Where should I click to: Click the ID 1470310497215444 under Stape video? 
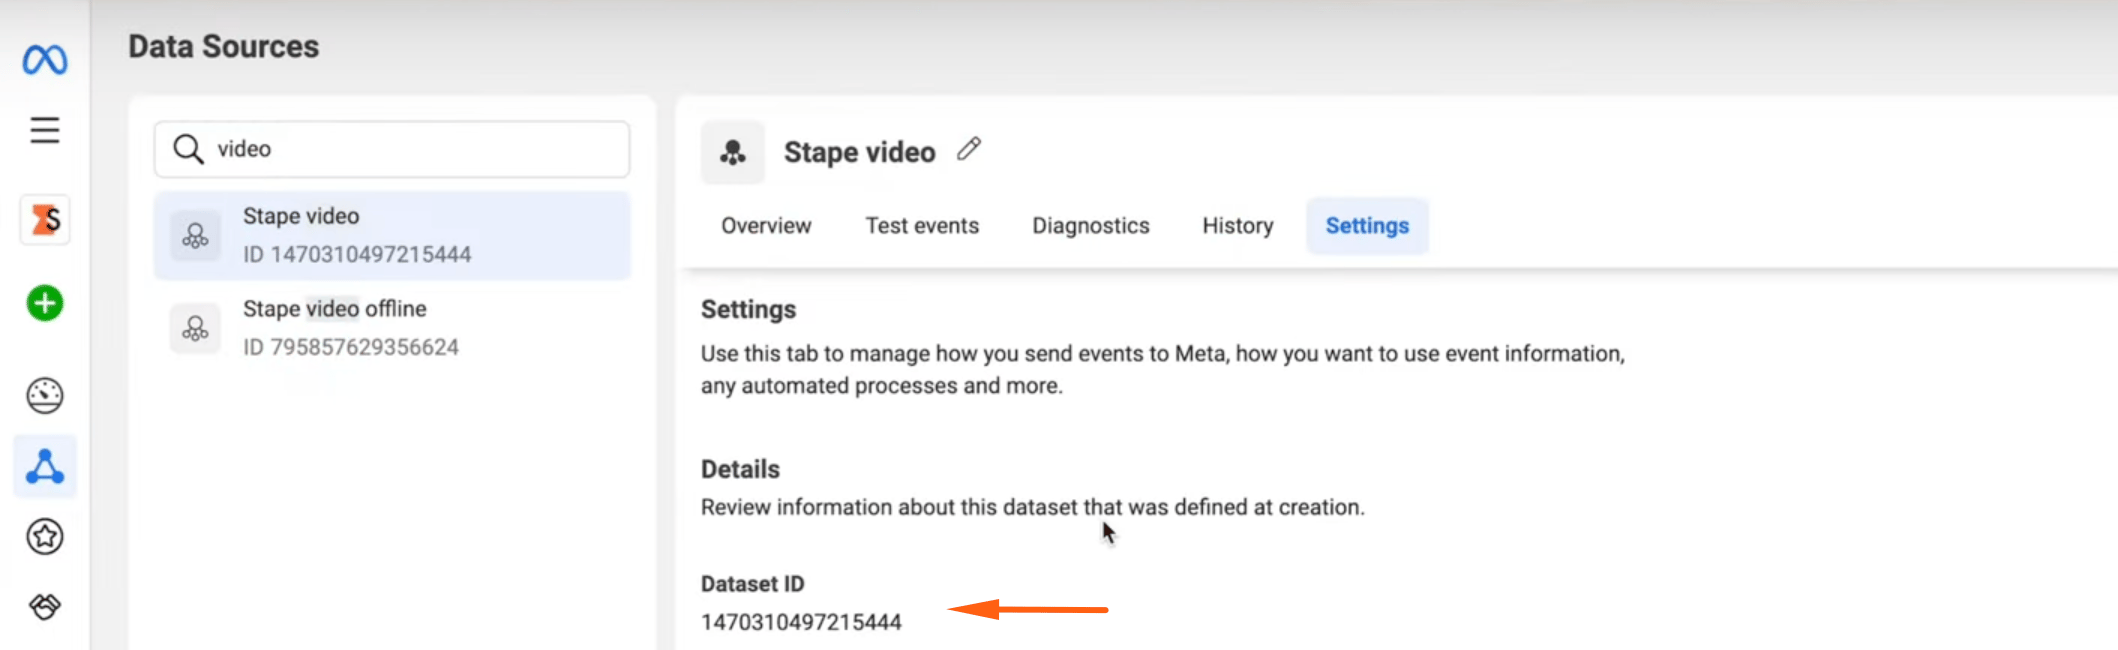click(x=357, y=255)
